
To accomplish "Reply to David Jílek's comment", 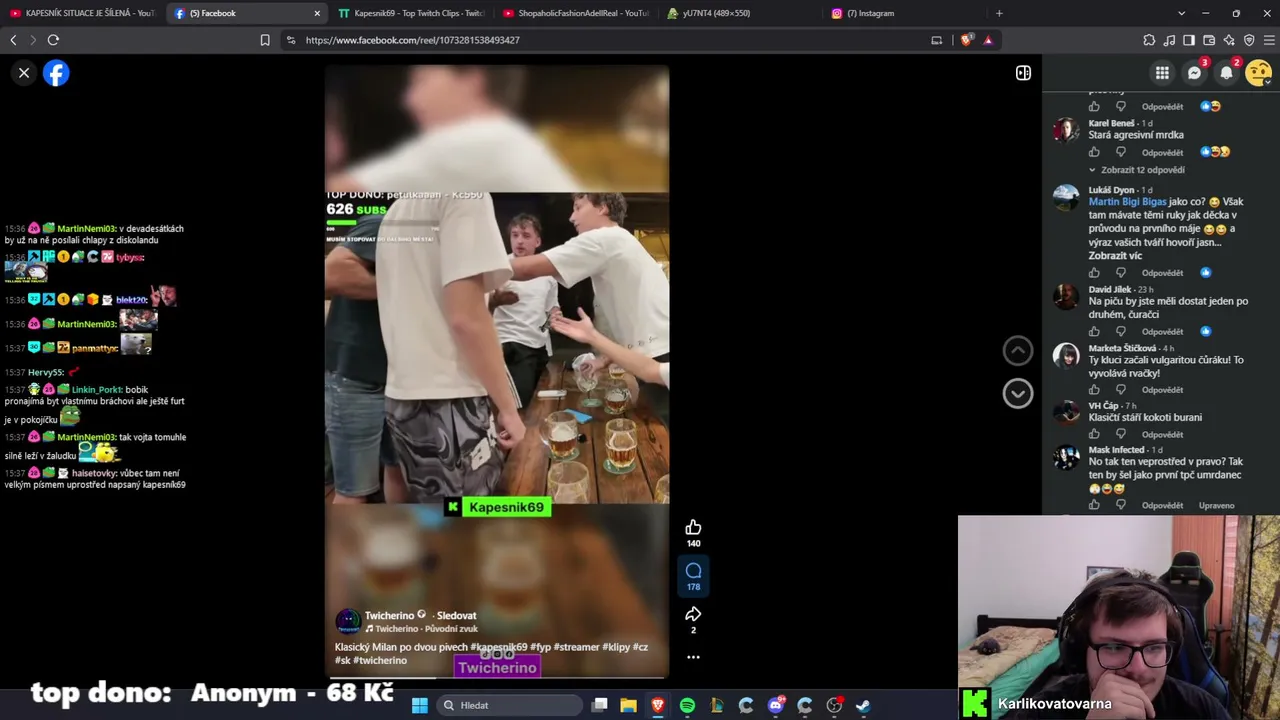I will [1162, 332].
